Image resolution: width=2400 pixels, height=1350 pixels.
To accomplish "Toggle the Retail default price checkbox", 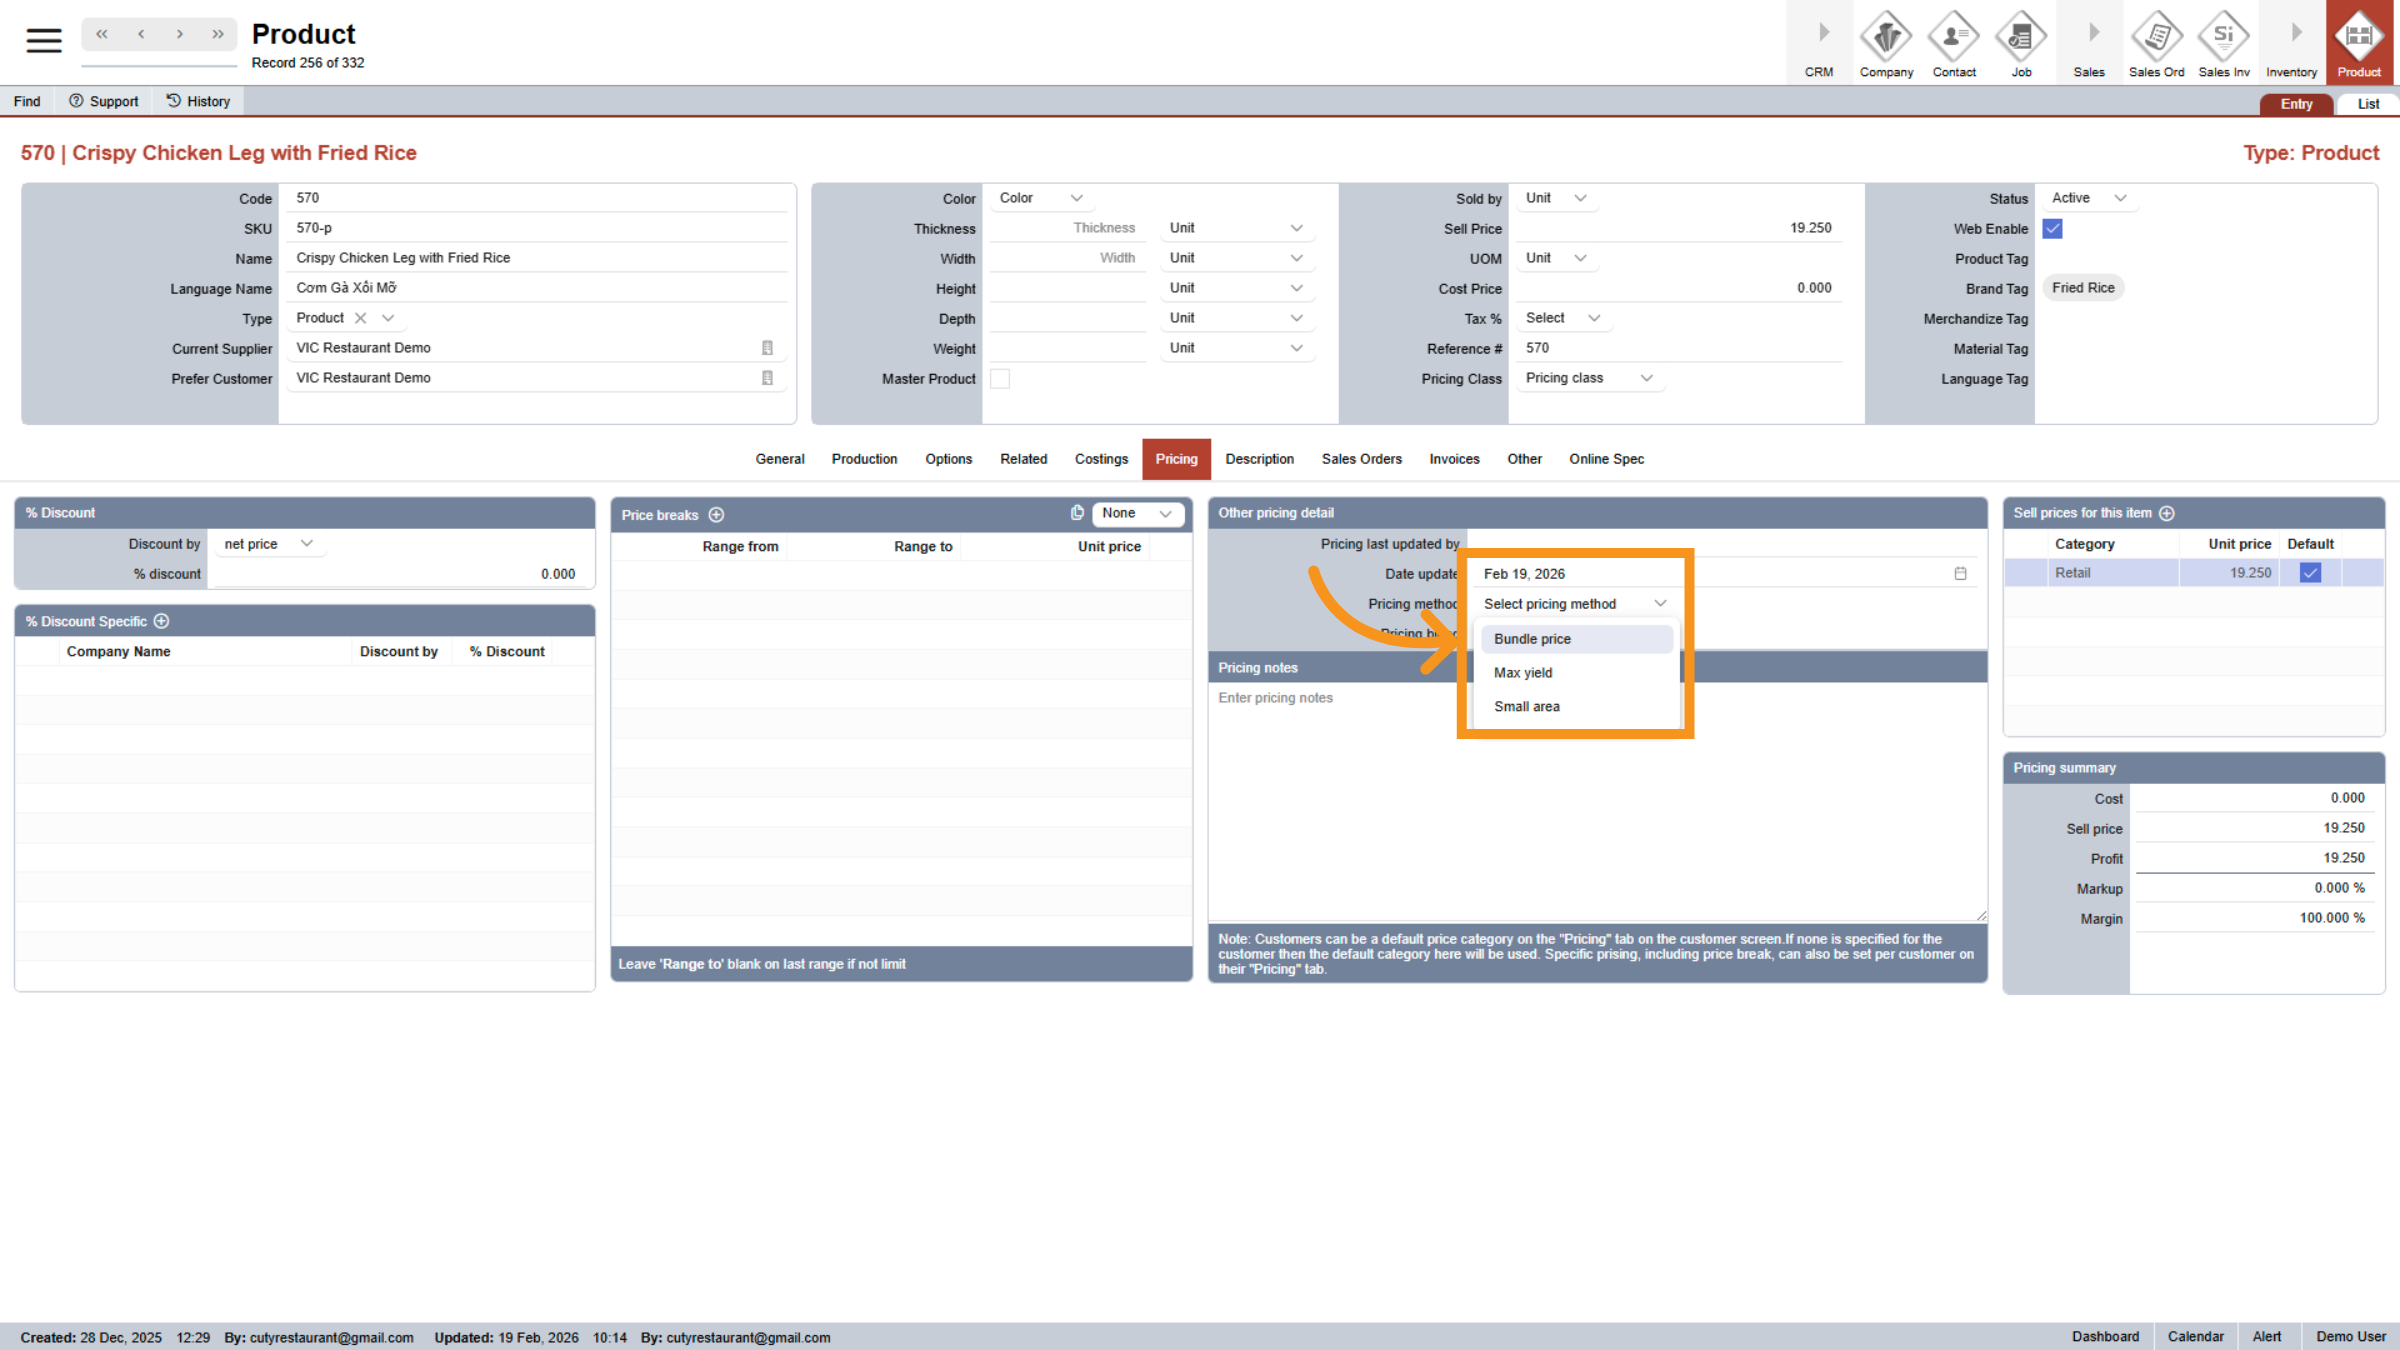I will pos(2310,573).
